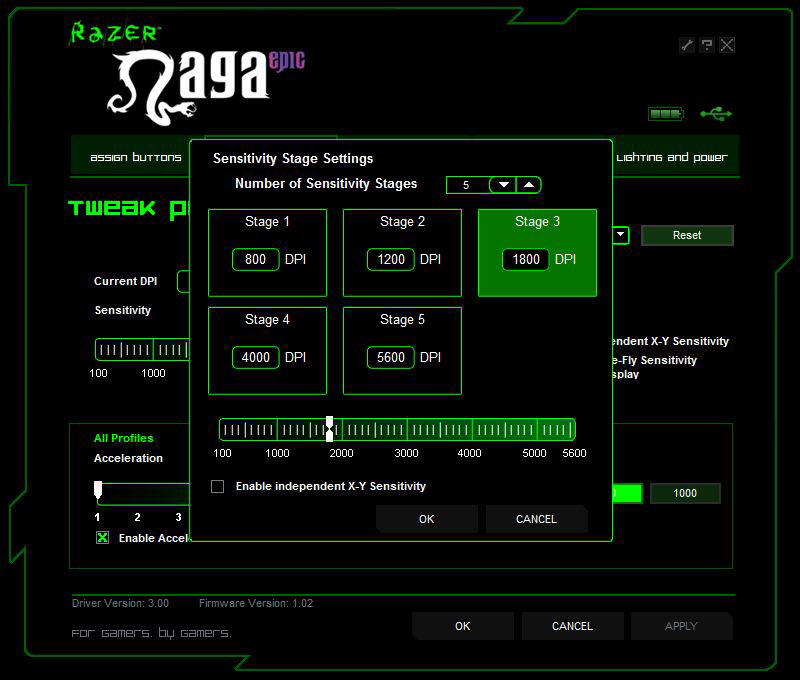Click the background Sensitivity slider near 1000

tap(153, 349)
